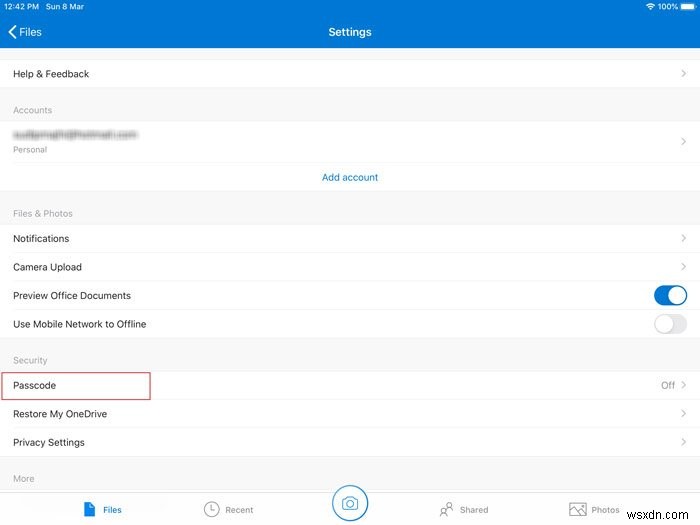Image resolution: width=700 pixels, height=525 pixels.
Task: Tap the Add account link
Action: tap(350, 177)
